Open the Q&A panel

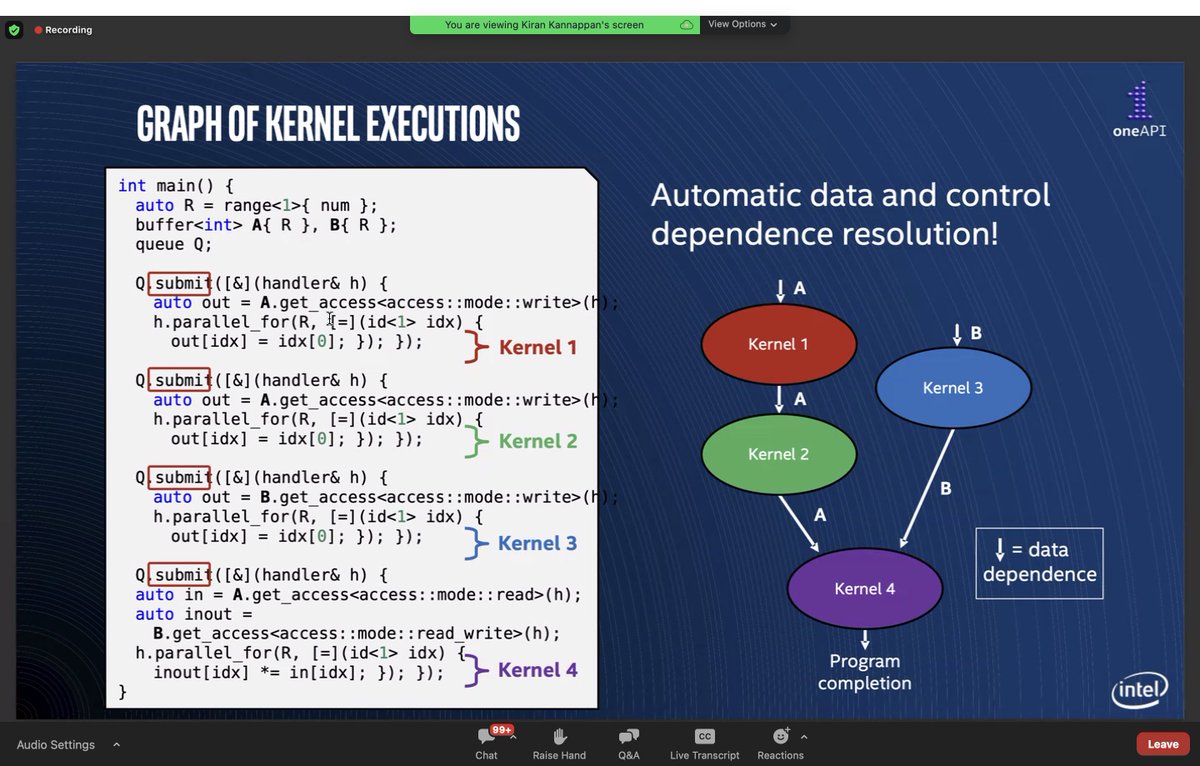(629, 743)
